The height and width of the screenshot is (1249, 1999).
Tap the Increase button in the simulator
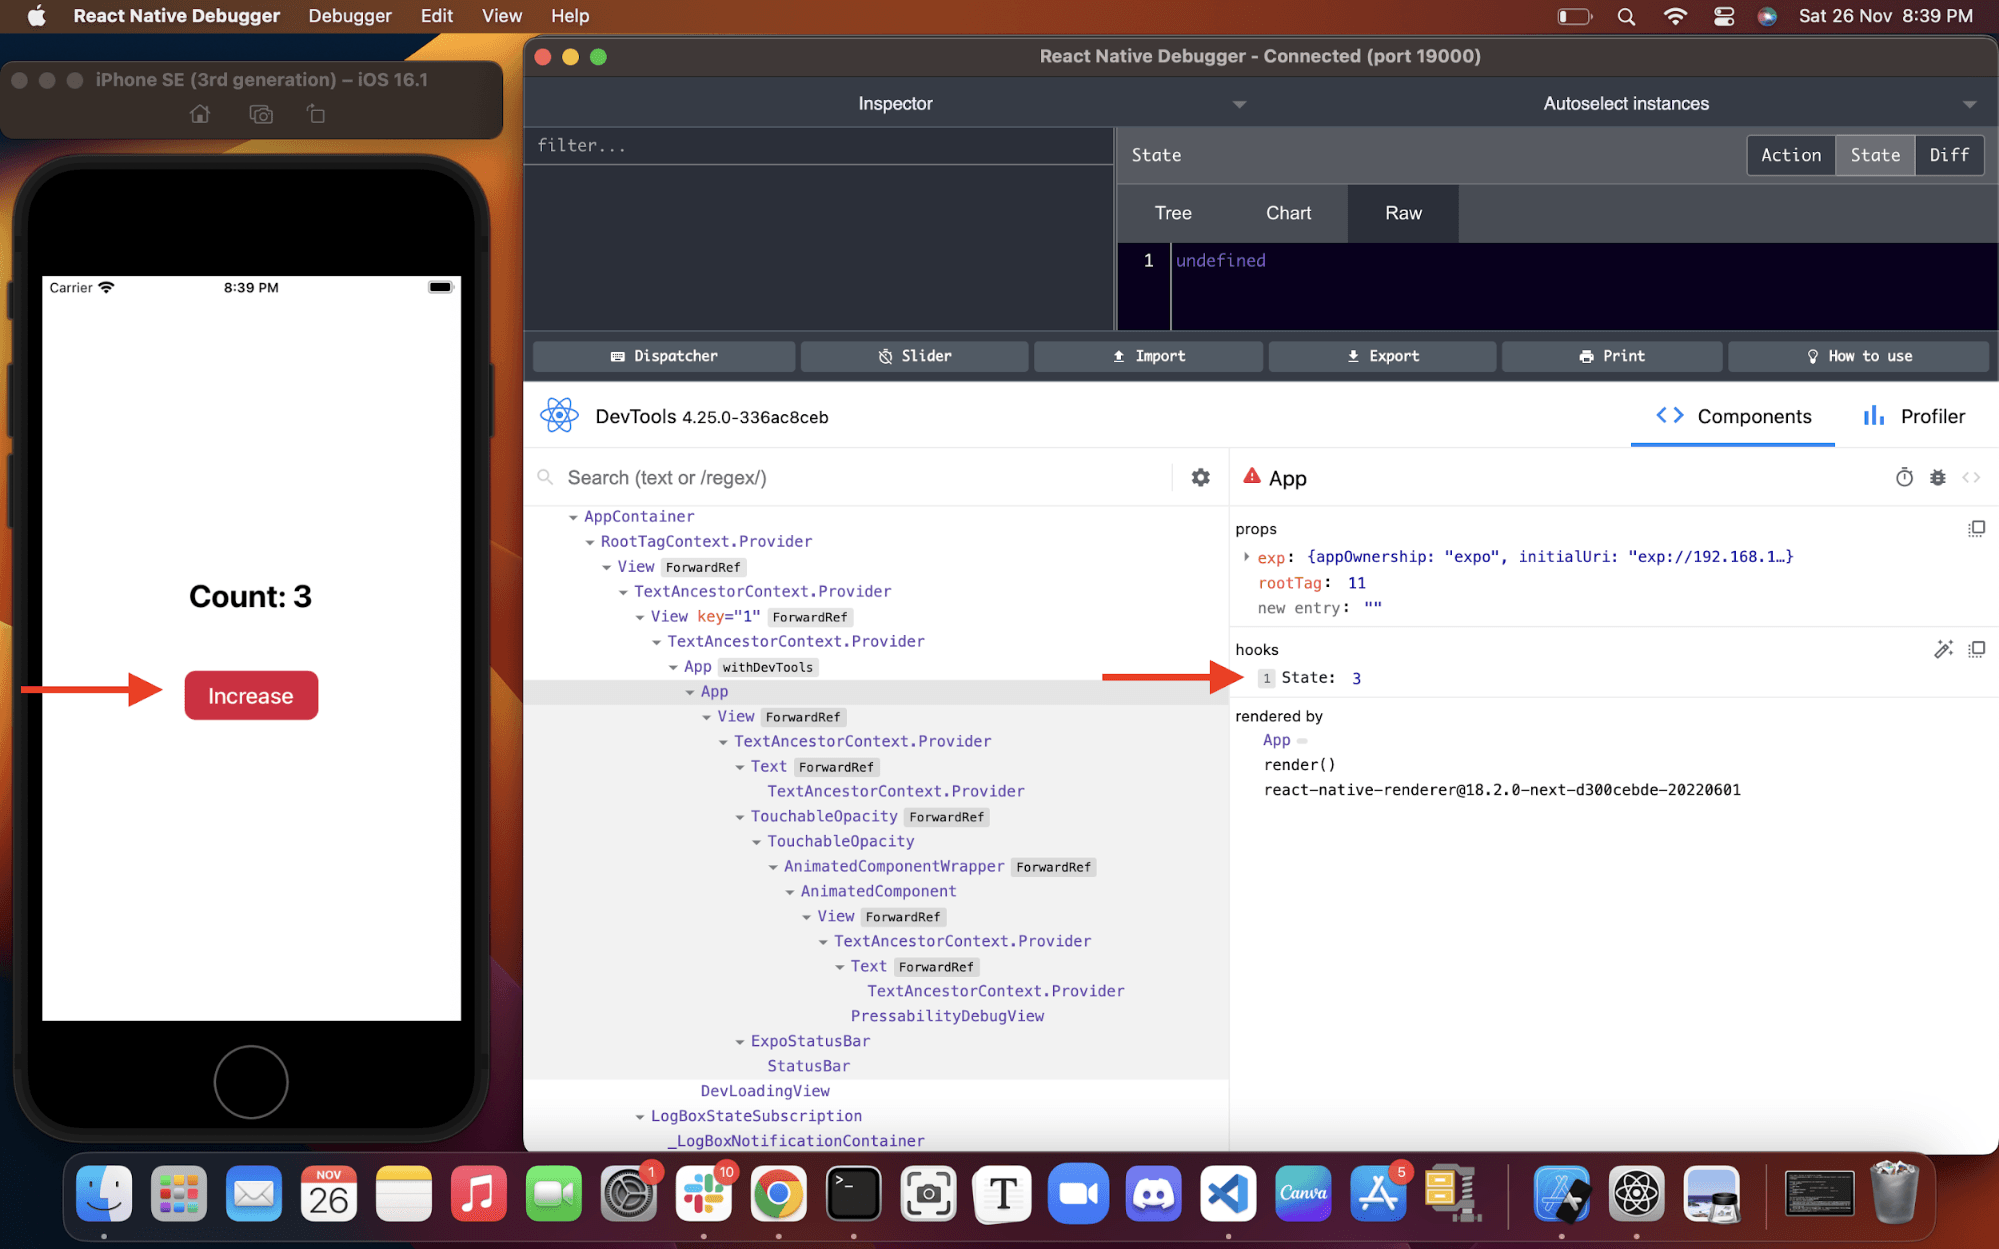coord(250,694)
